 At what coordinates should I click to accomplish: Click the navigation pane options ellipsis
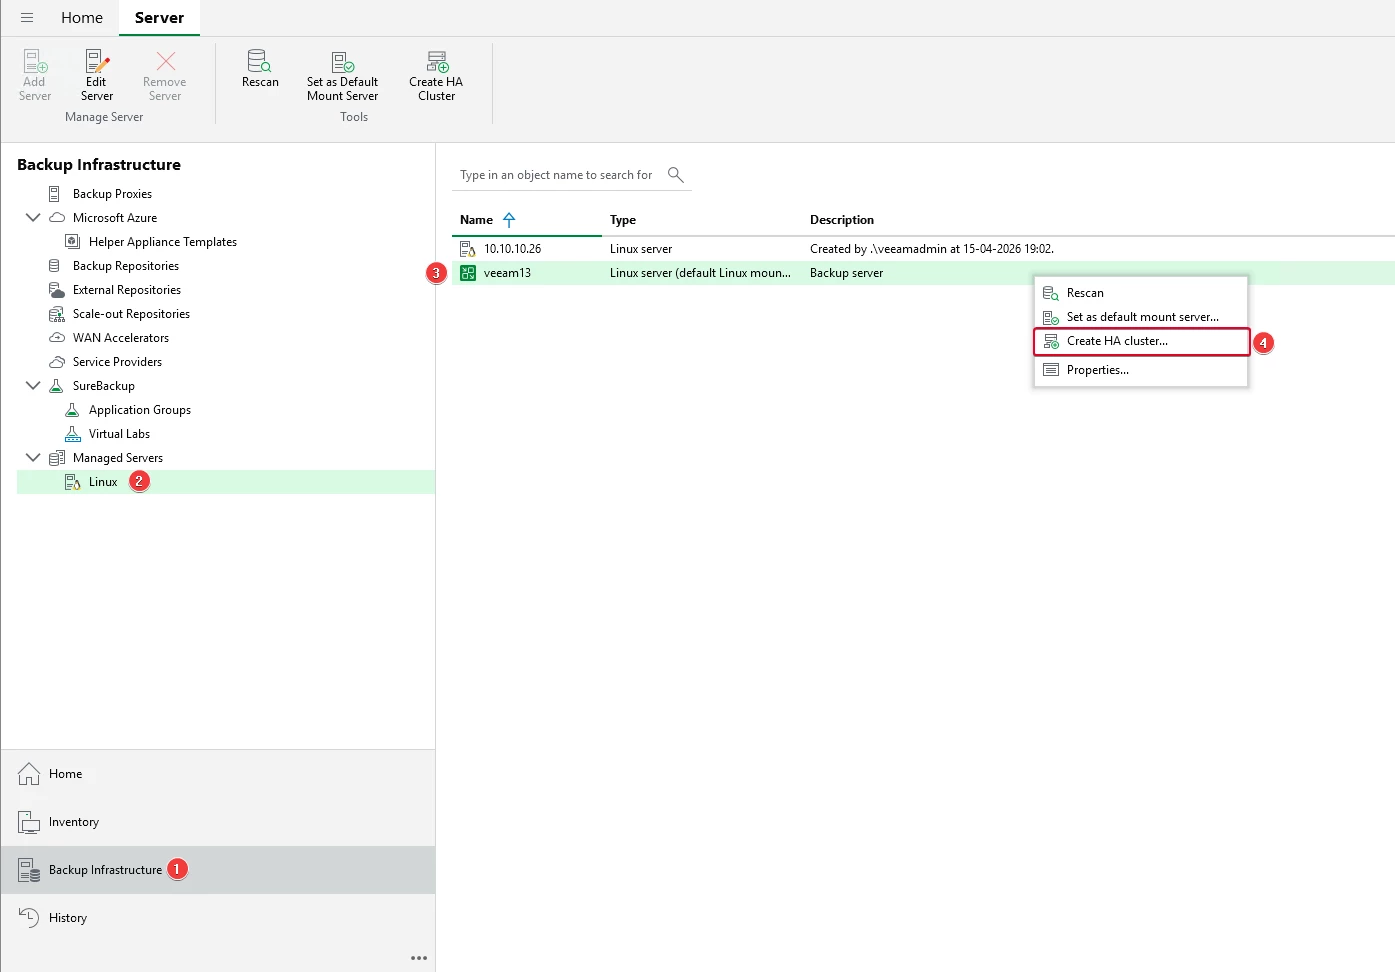point(419,958)
